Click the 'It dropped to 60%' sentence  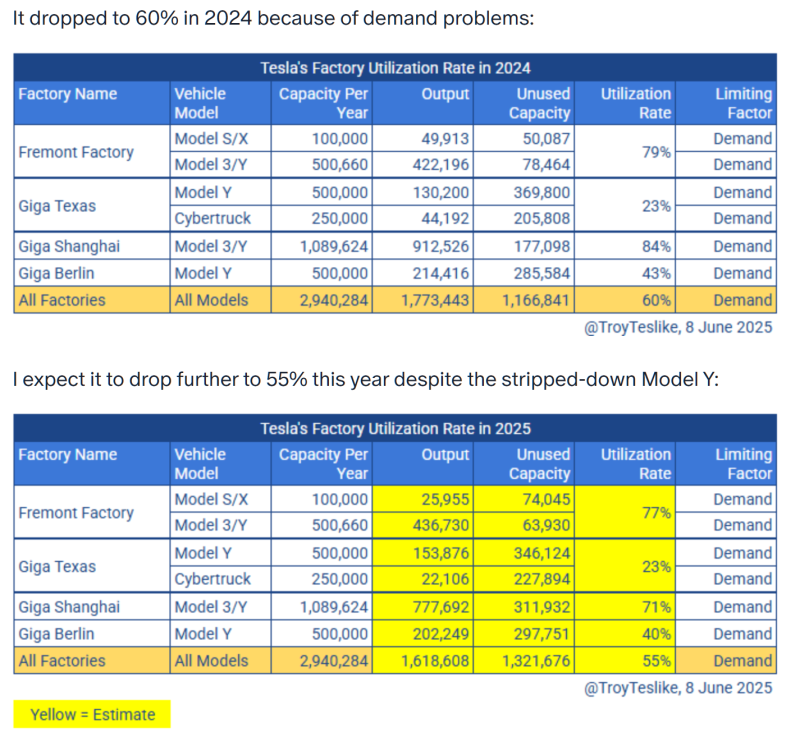pyautogui.click(x=273, y=19)
